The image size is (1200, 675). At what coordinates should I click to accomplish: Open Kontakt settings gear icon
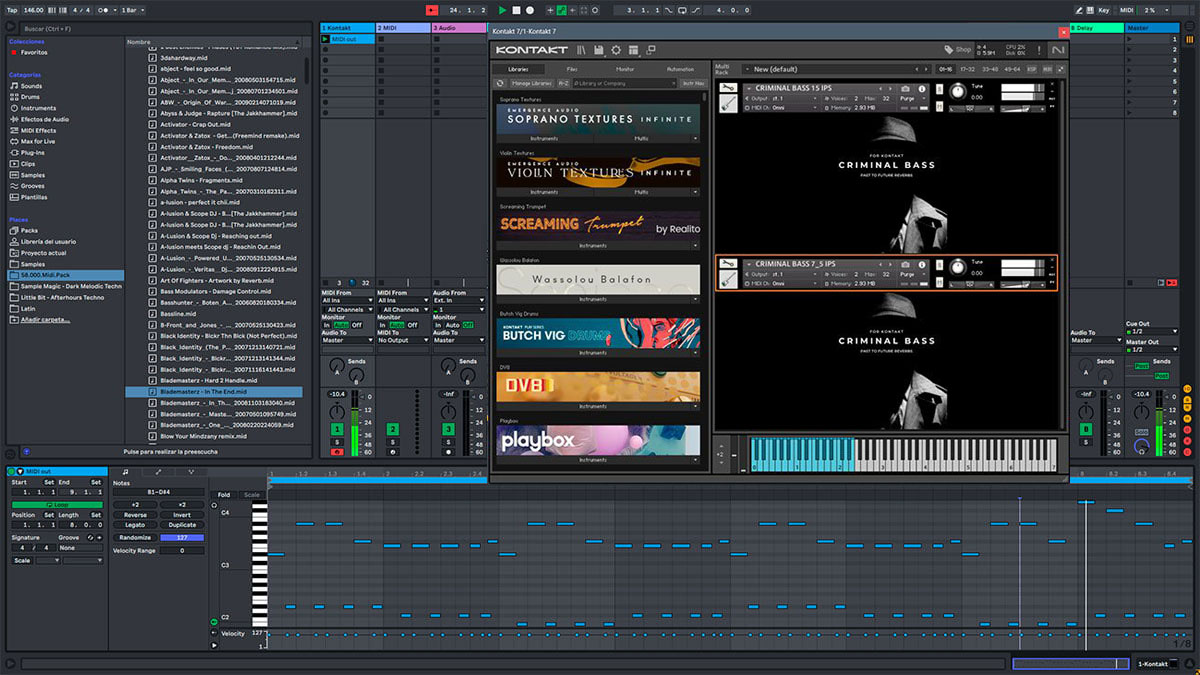pyautogui.click(x=616, y=50)
